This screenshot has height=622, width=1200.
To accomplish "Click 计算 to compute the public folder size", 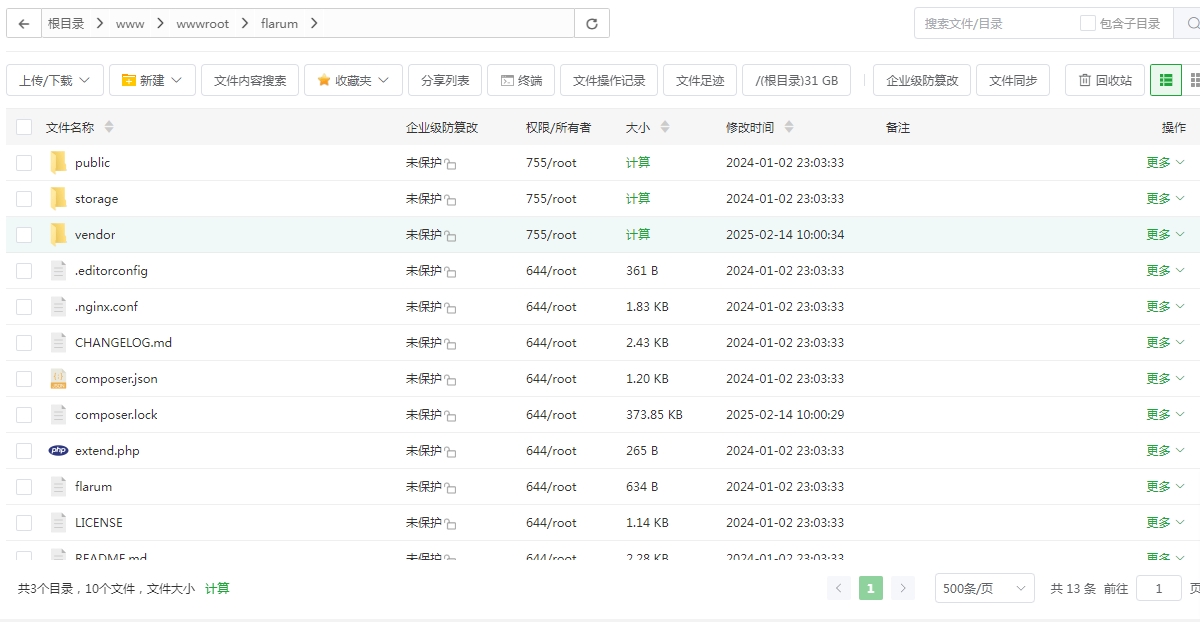I will point(637,162).
